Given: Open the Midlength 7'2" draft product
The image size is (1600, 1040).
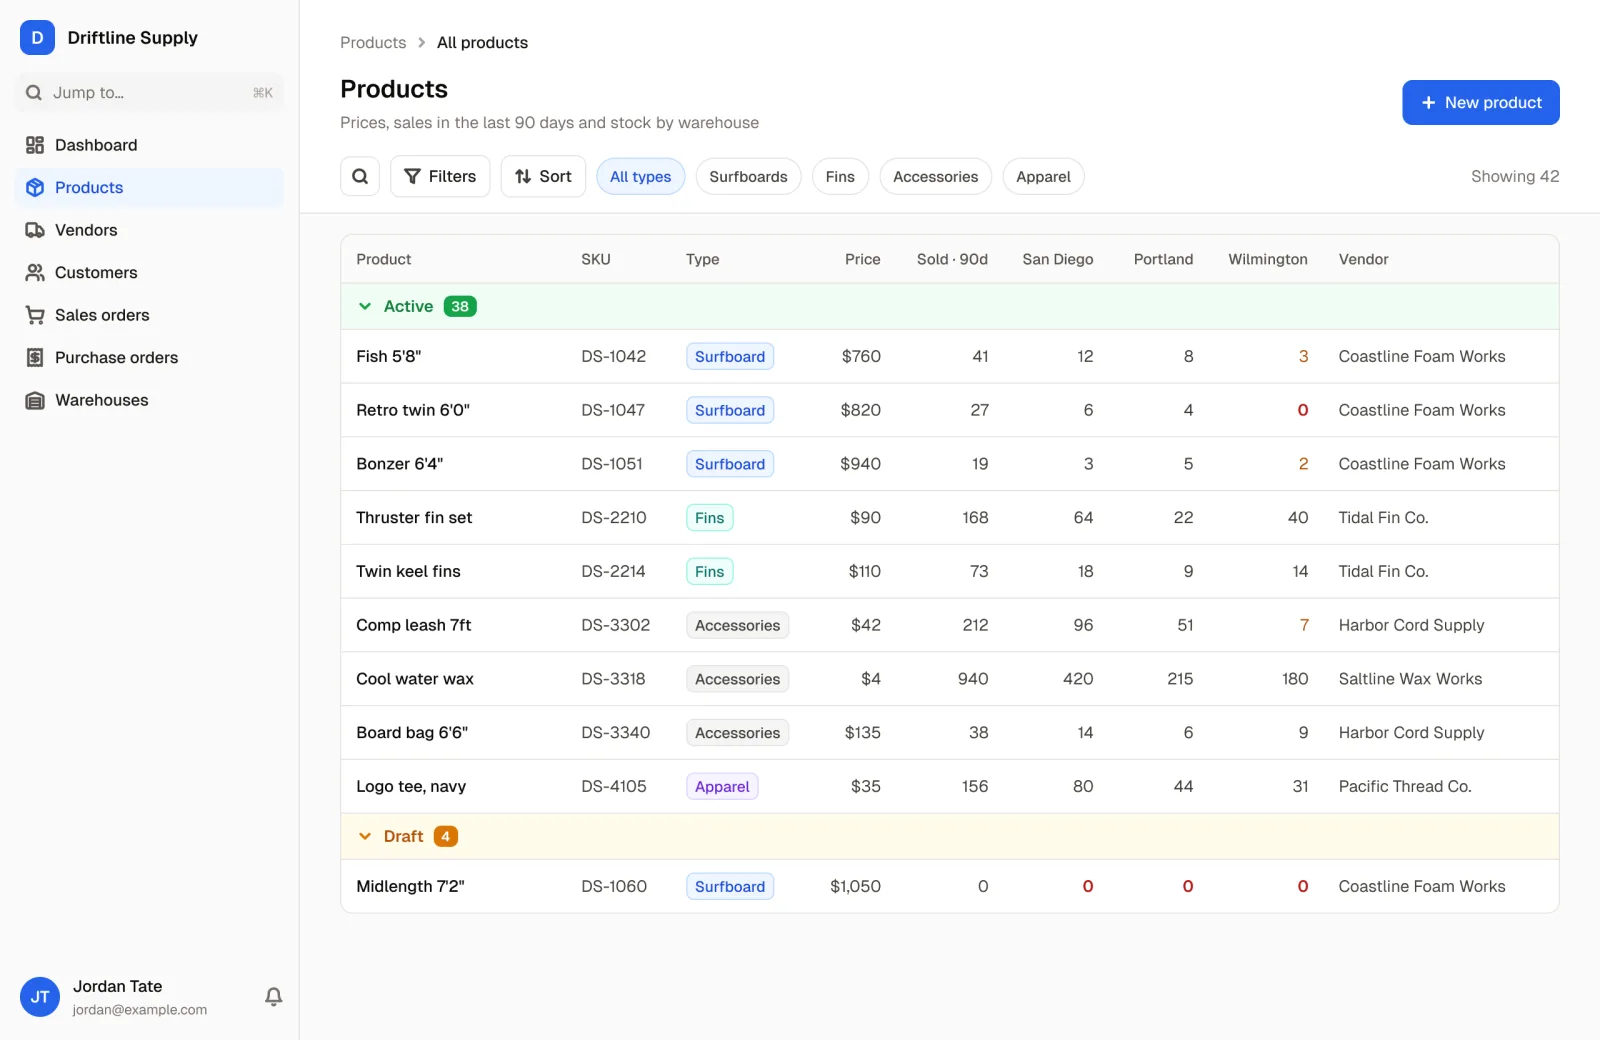Looking at the screenshot, I should coord(950,886).
